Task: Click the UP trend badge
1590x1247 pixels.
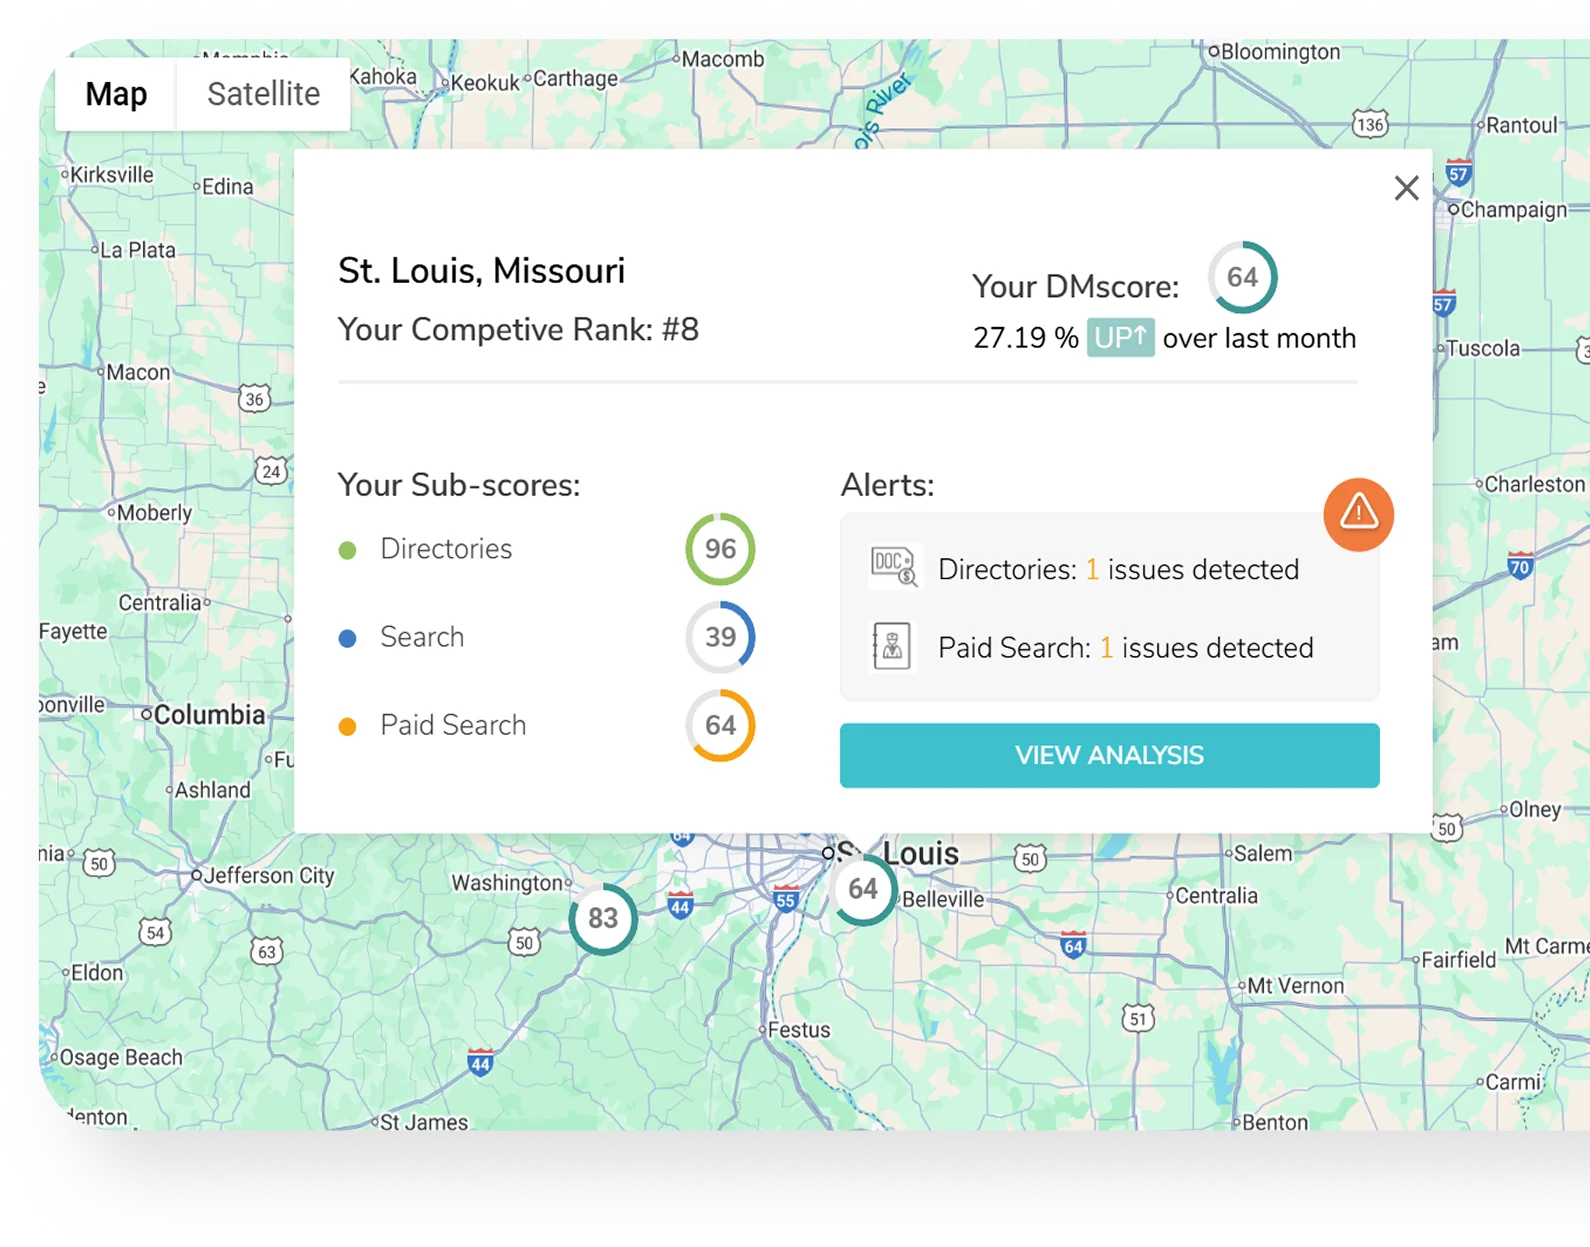Action: tap(1120, 338)
